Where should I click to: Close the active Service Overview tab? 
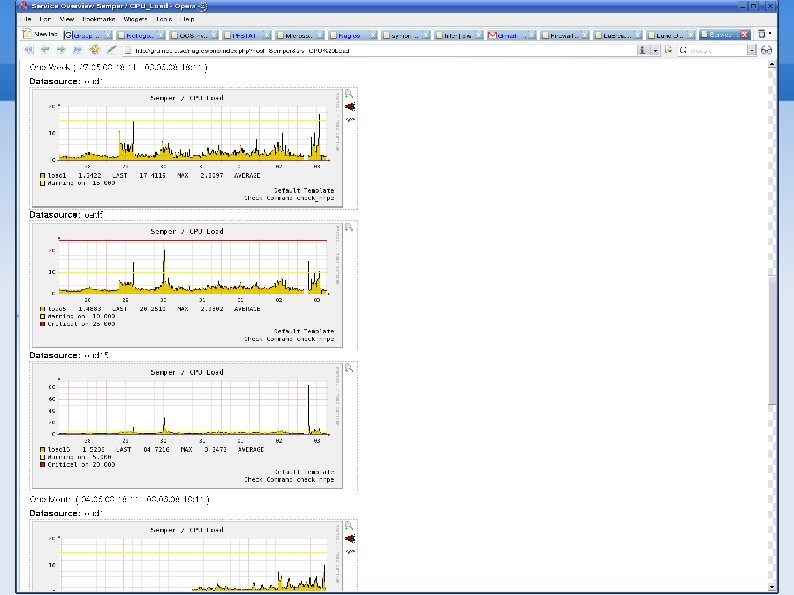(744, 34)
